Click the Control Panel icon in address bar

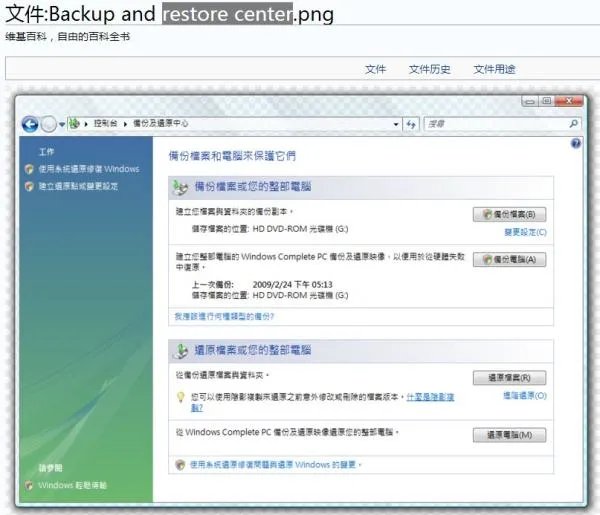click(75, 124)
